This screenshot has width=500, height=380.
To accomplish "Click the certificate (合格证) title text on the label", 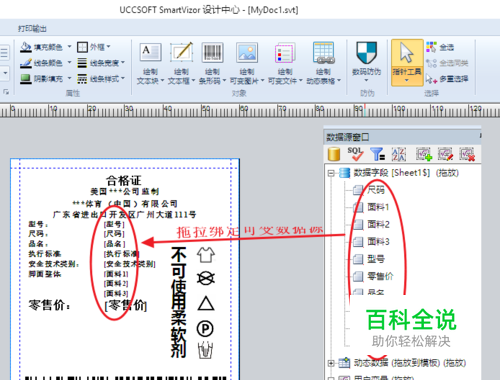I will point(124,181).
